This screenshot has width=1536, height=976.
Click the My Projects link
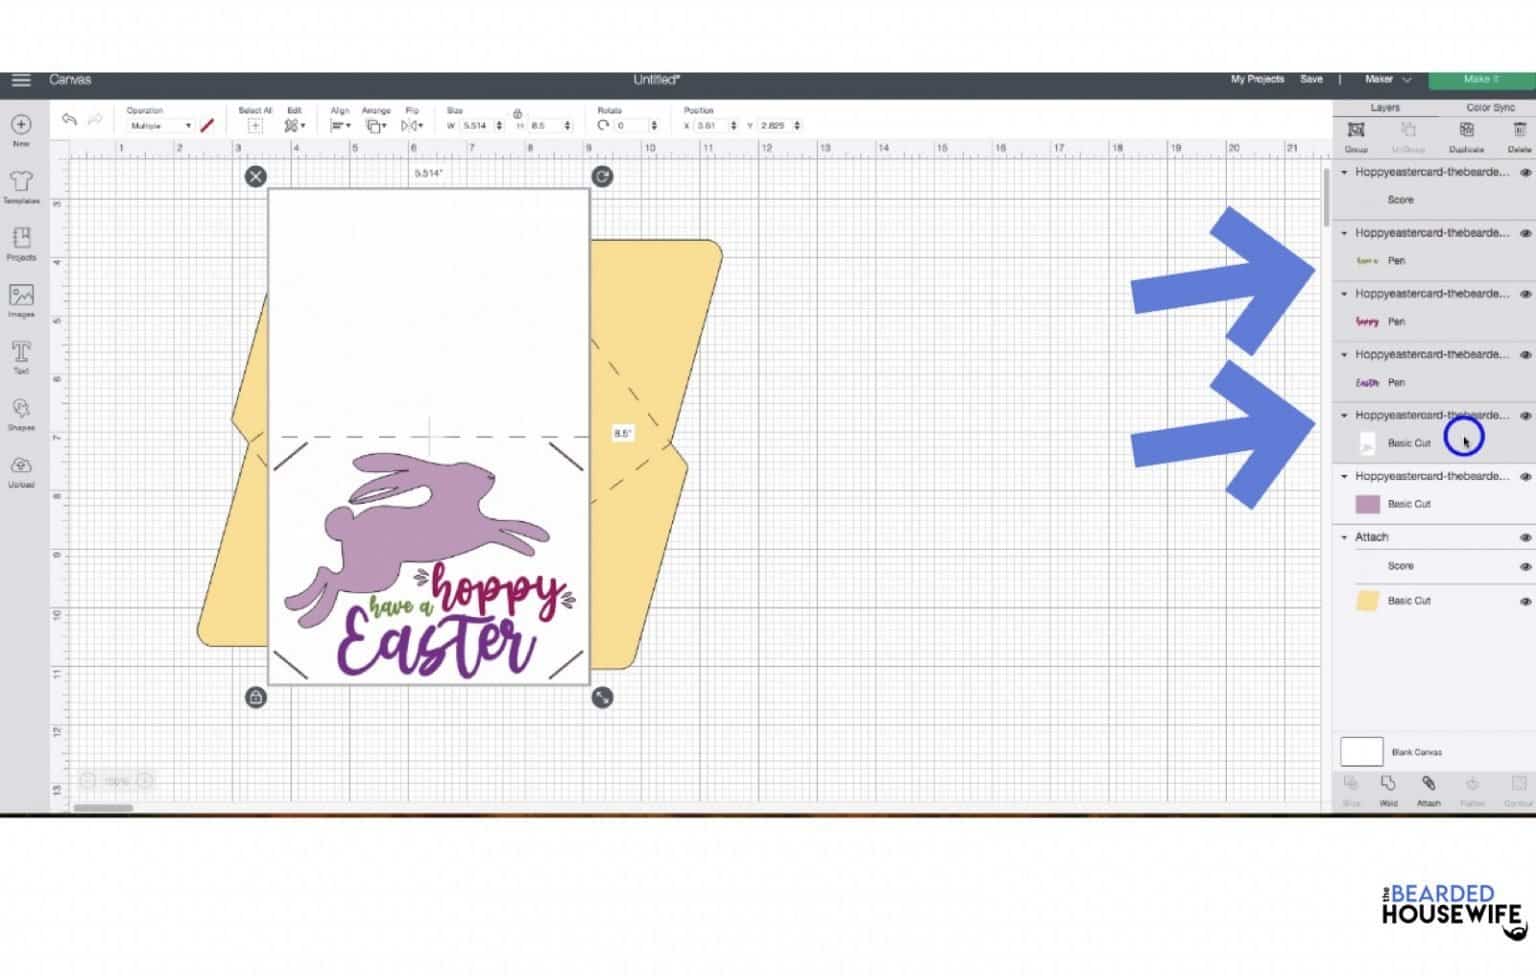tap(1257, 79)
